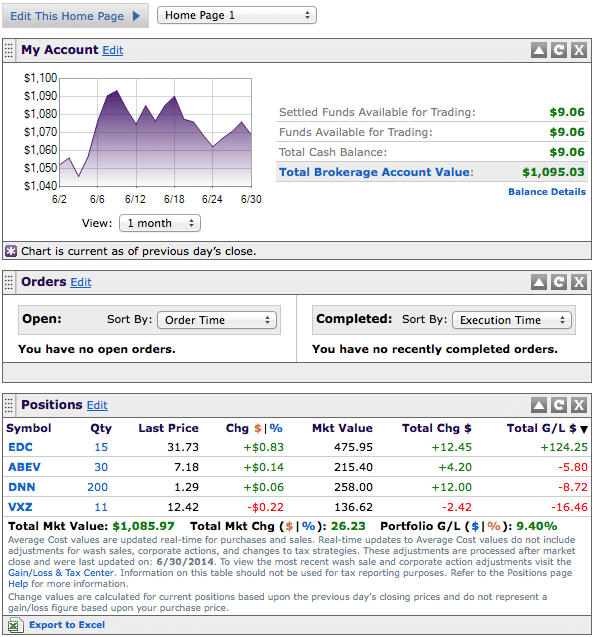Image resolution: width=597 pixels, height=637 pixels.
Task: Click the account value chart area
Action: coord(156,133)
